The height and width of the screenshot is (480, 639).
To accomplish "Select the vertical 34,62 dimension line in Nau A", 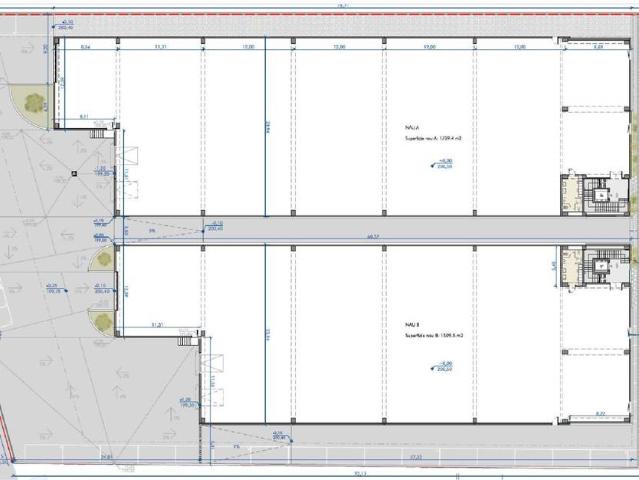I will point(266,128).
